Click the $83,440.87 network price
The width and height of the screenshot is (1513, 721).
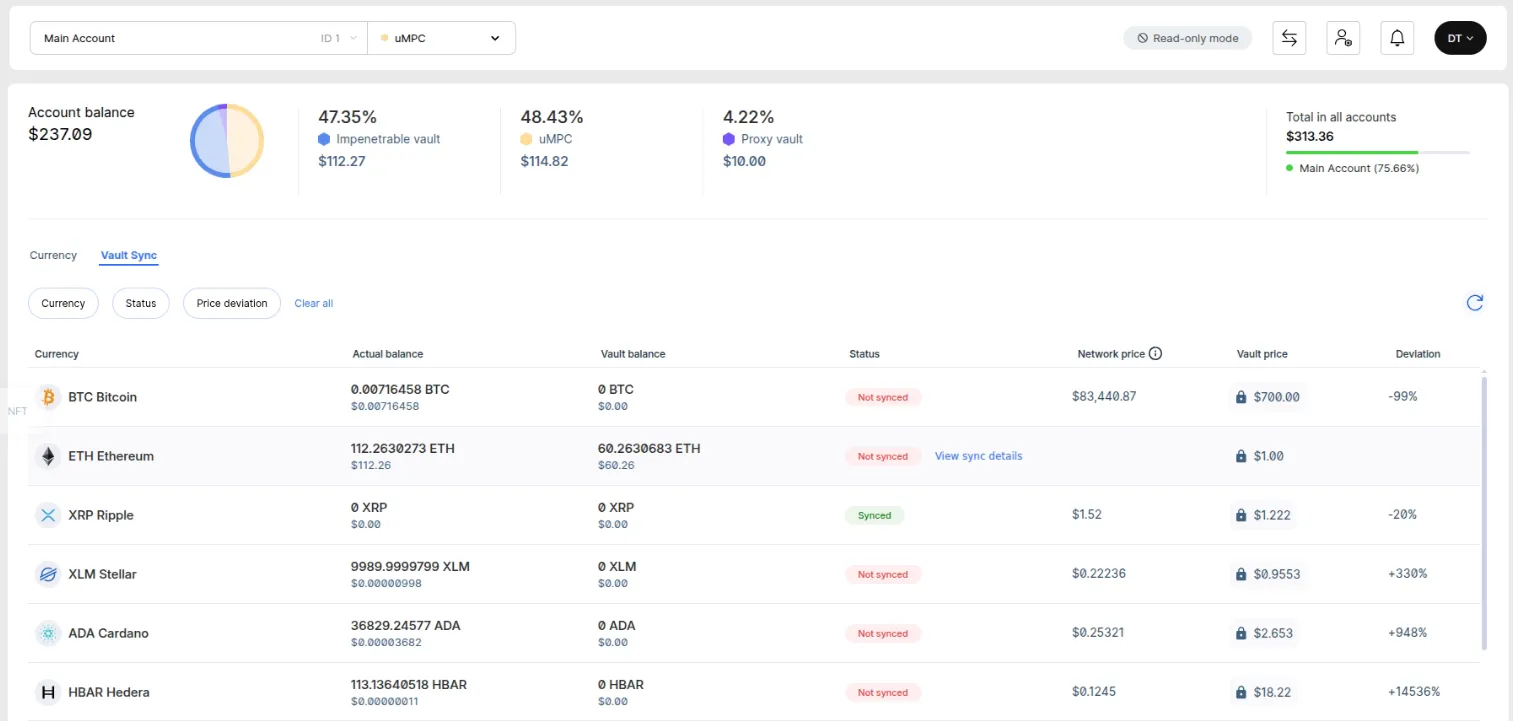pos(1104,396)
